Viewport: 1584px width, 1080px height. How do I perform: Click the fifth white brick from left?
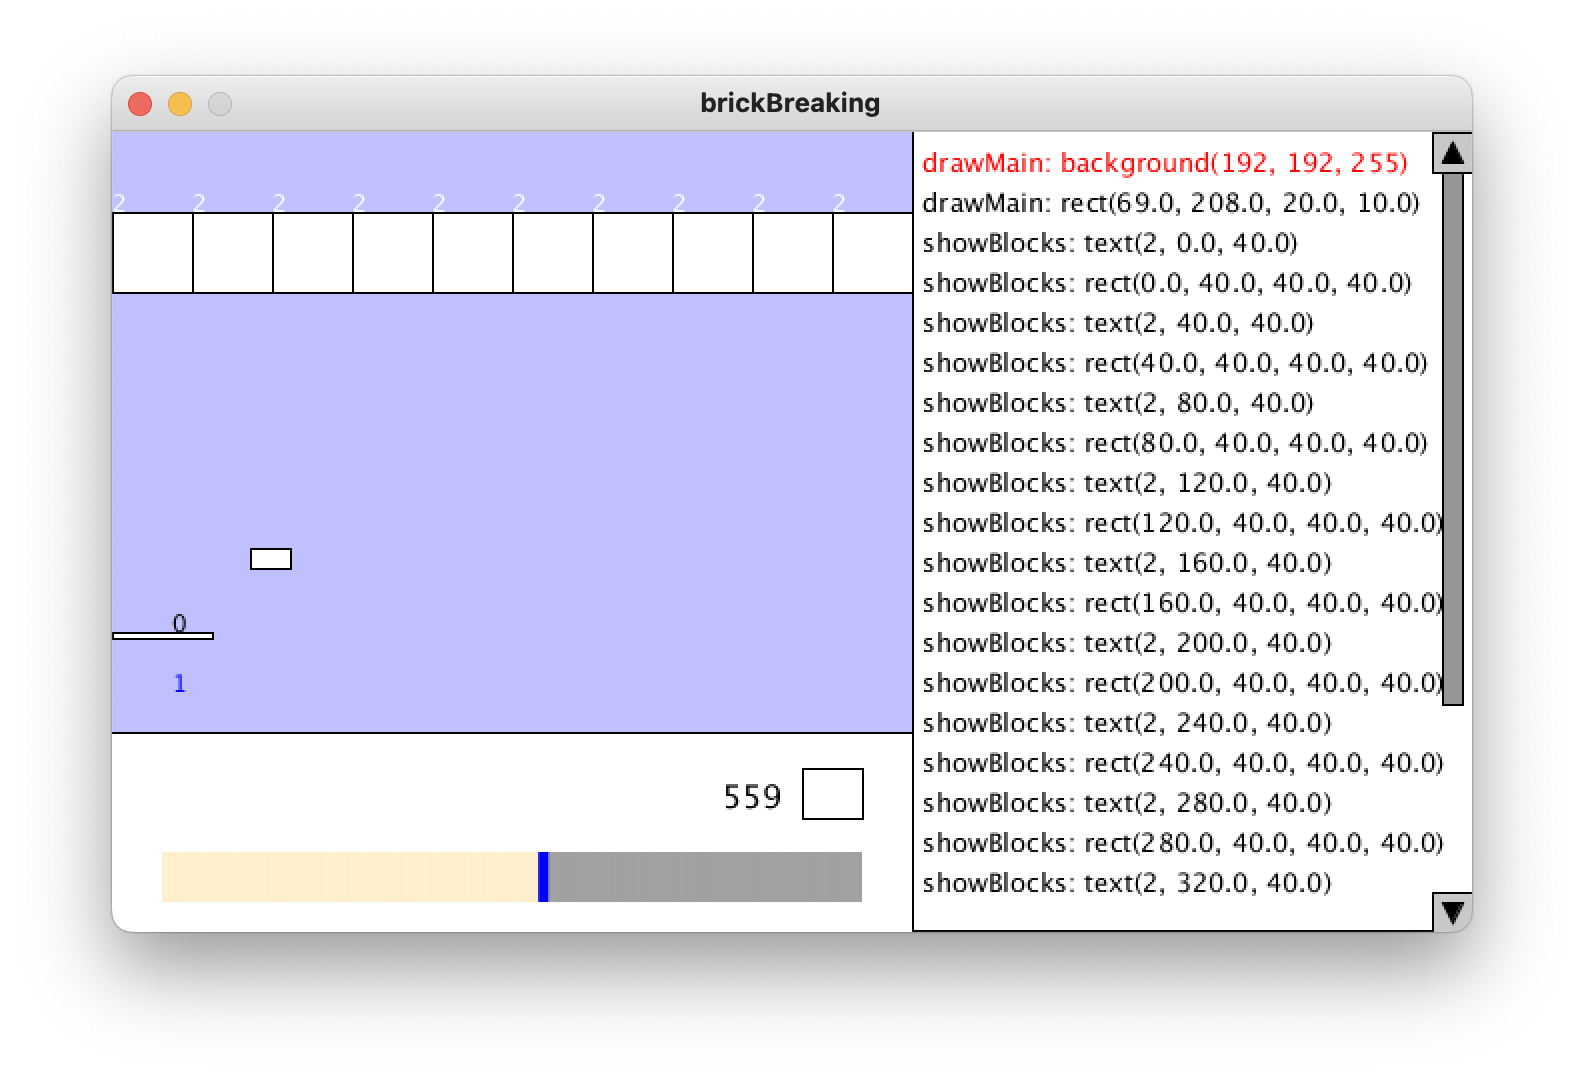coord(473,253)
